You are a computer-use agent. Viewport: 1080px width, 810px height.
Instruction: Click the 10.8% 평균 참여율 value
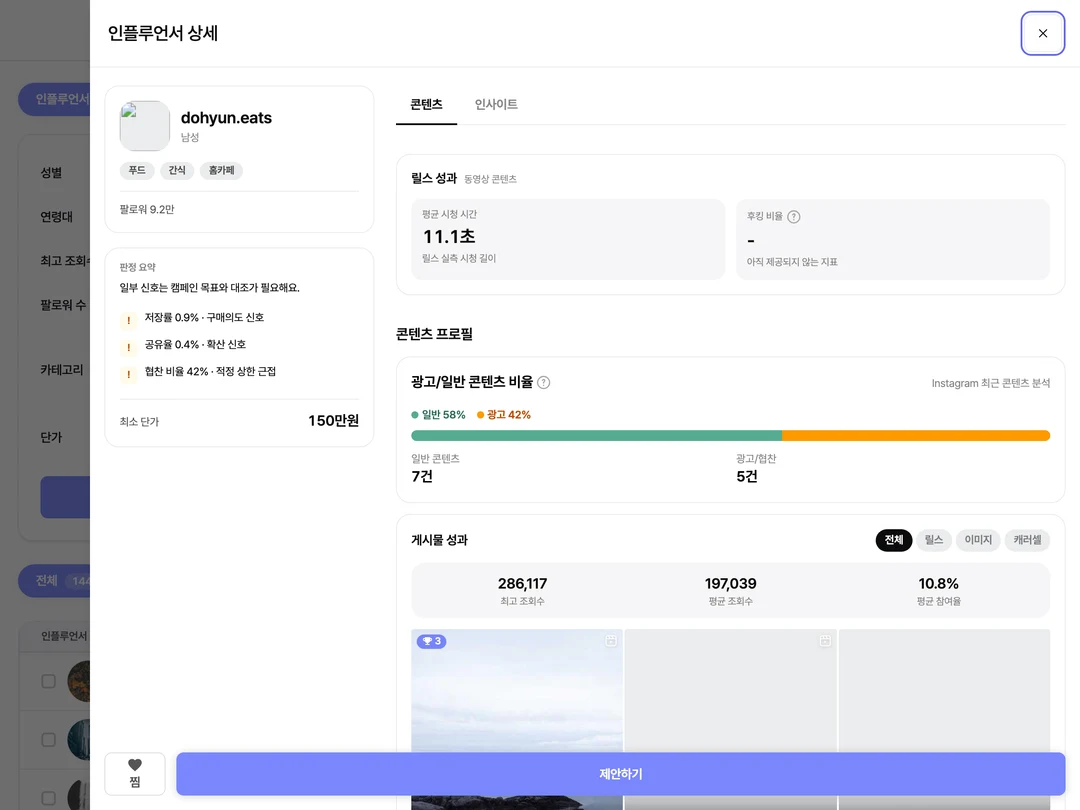tap(938, 583)
